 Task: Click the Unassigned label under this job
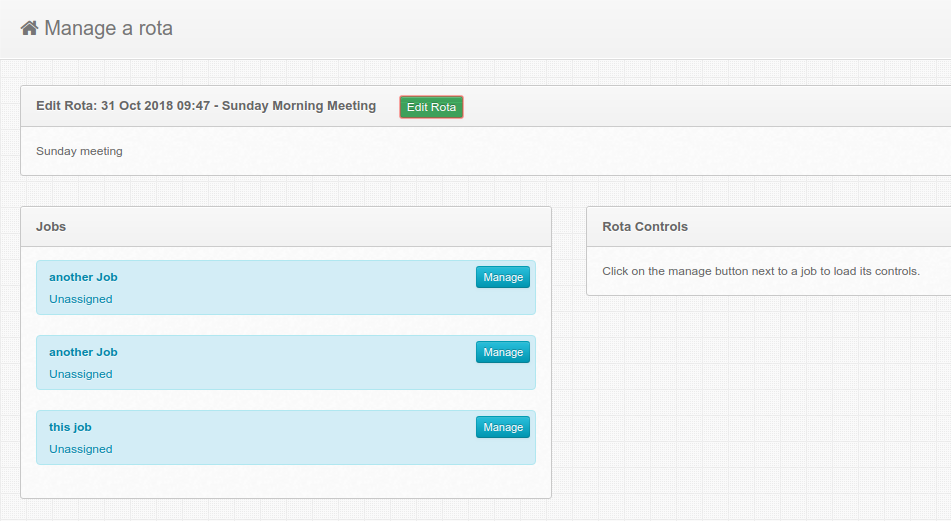tap(81, 449)
